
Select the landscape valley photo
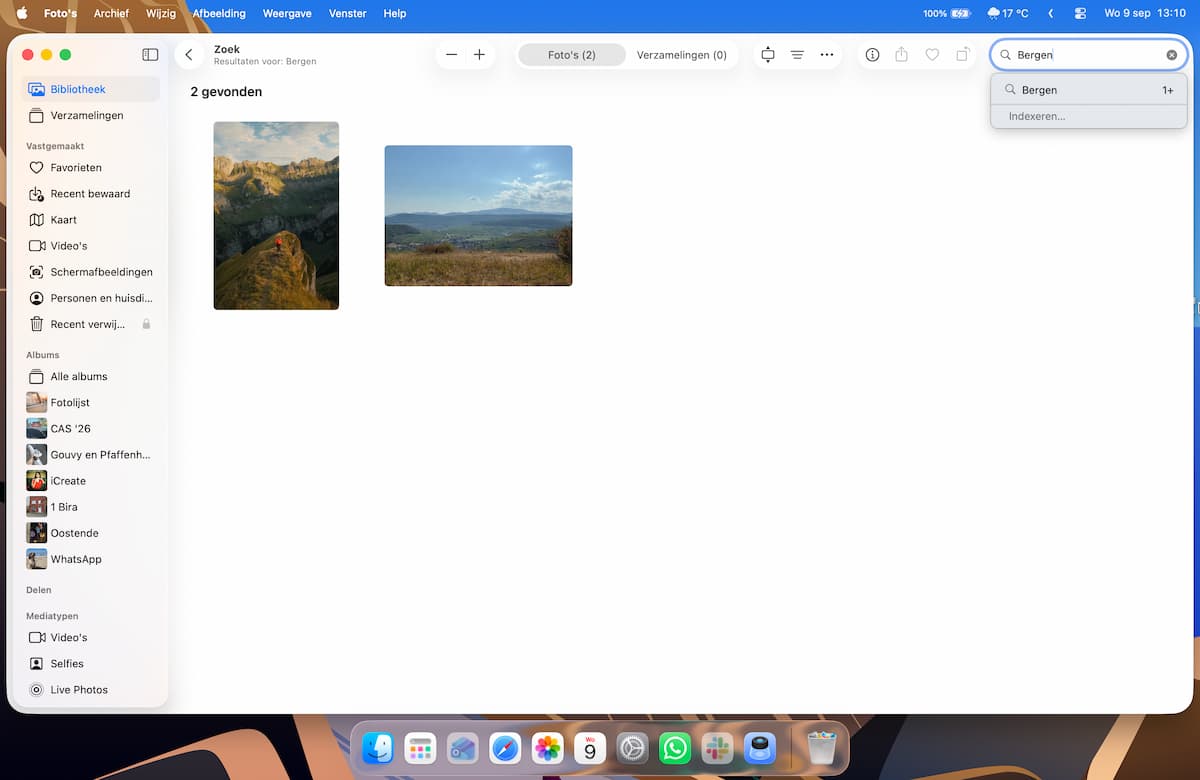pos(479,216)
